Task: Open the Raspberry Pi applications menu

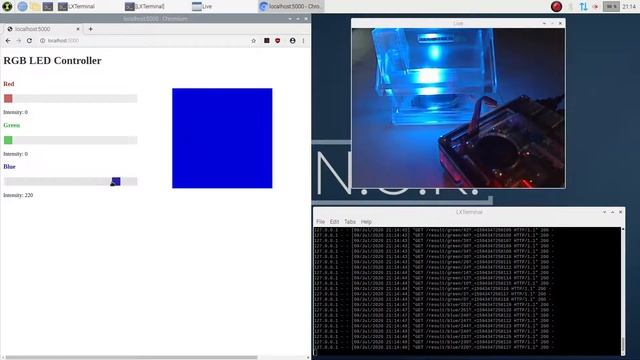Action: tap(7, 6)
